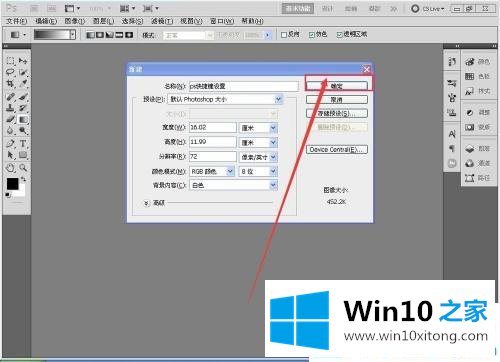Open the History panel icon
The height and width of the screenshot is (362, 500).
[452, 62]
